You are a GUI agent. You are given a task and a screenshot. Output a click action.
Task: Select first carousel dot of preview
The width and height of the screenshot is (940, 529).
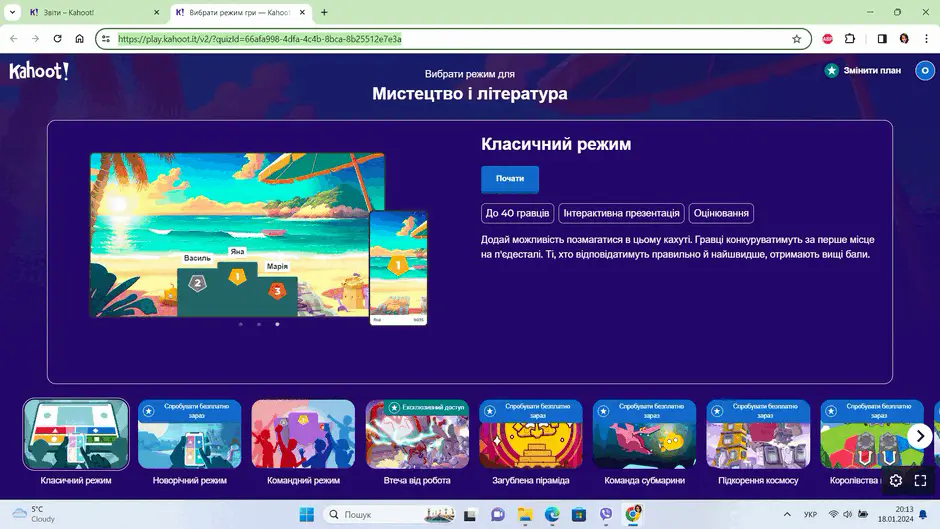pos(241,324)
